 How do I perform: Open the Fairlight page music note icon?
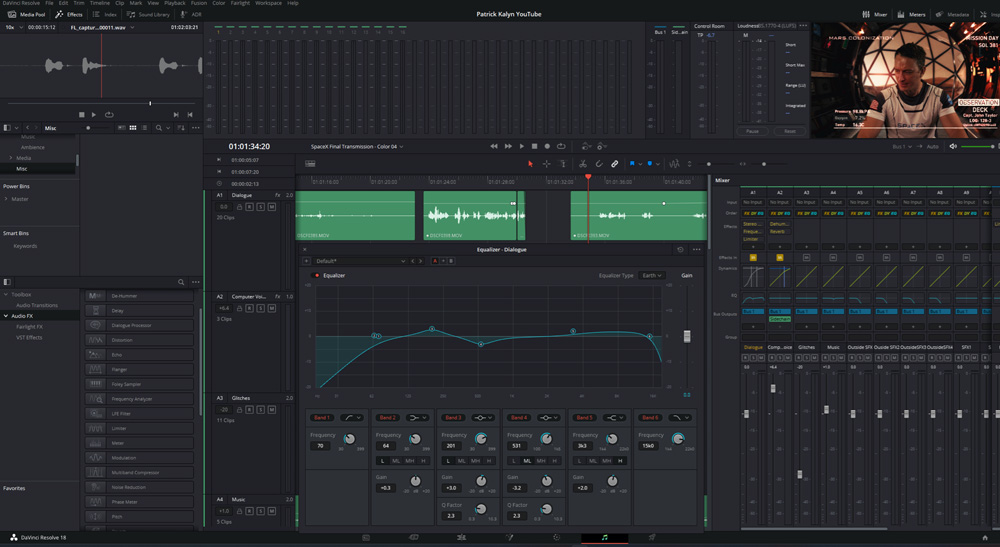pyautogui.click(x=604, y=538)
